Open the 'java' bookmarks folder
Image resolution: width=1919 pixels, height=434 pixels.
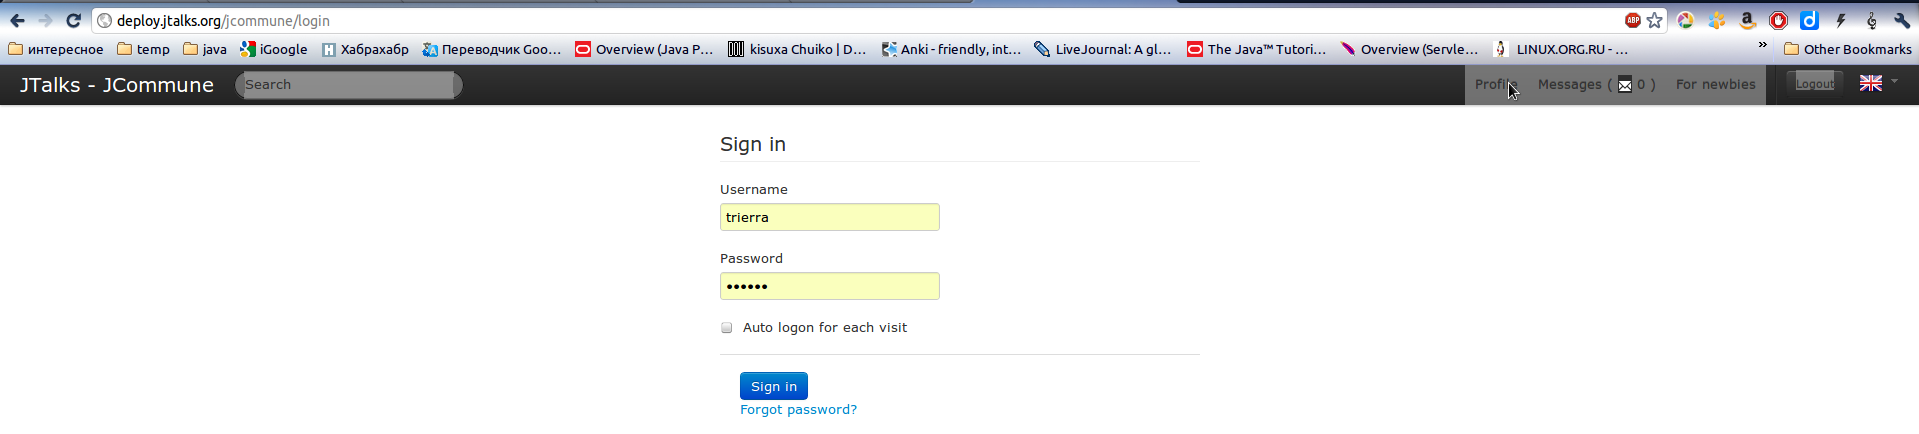click(205, 49)
